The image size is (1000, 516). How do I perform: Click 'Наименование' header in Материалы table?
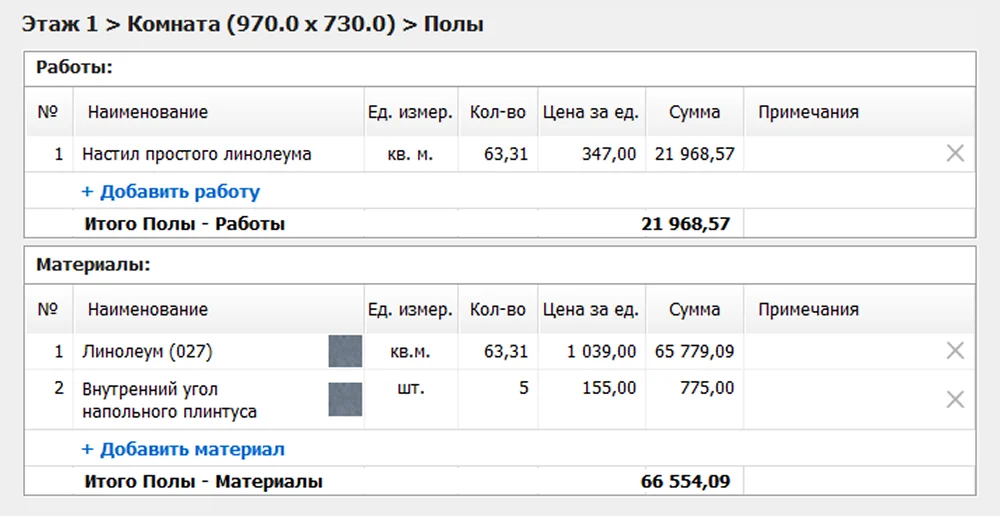[x=147, y=309]
